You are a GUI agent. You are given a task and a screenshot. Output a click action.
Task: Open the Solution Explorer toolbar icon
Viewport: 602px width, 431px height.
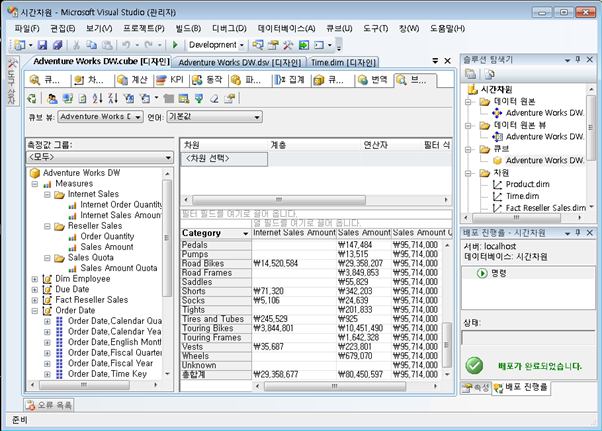pos(257,45)
